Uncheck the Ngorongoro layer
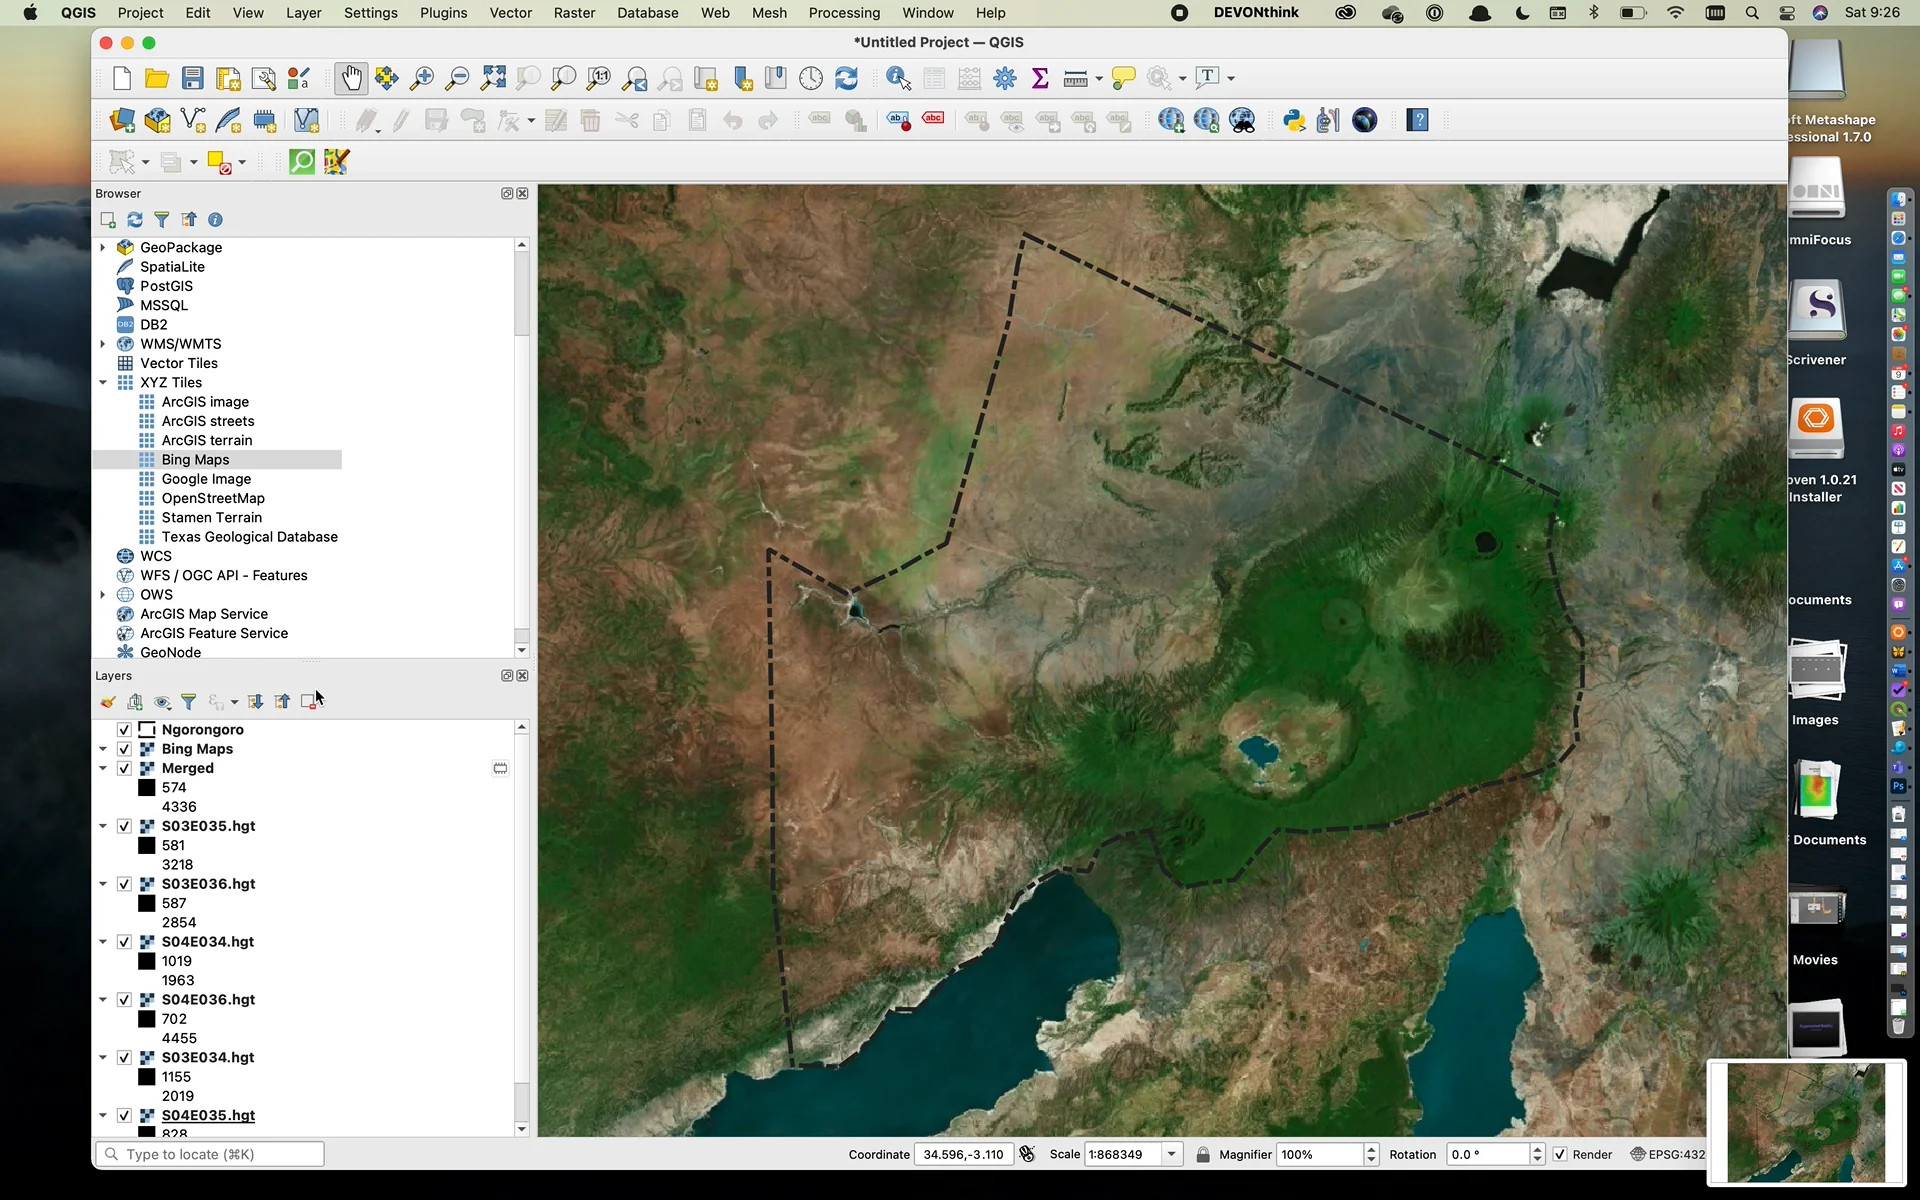The image size is (1920, 1200). 124,729
